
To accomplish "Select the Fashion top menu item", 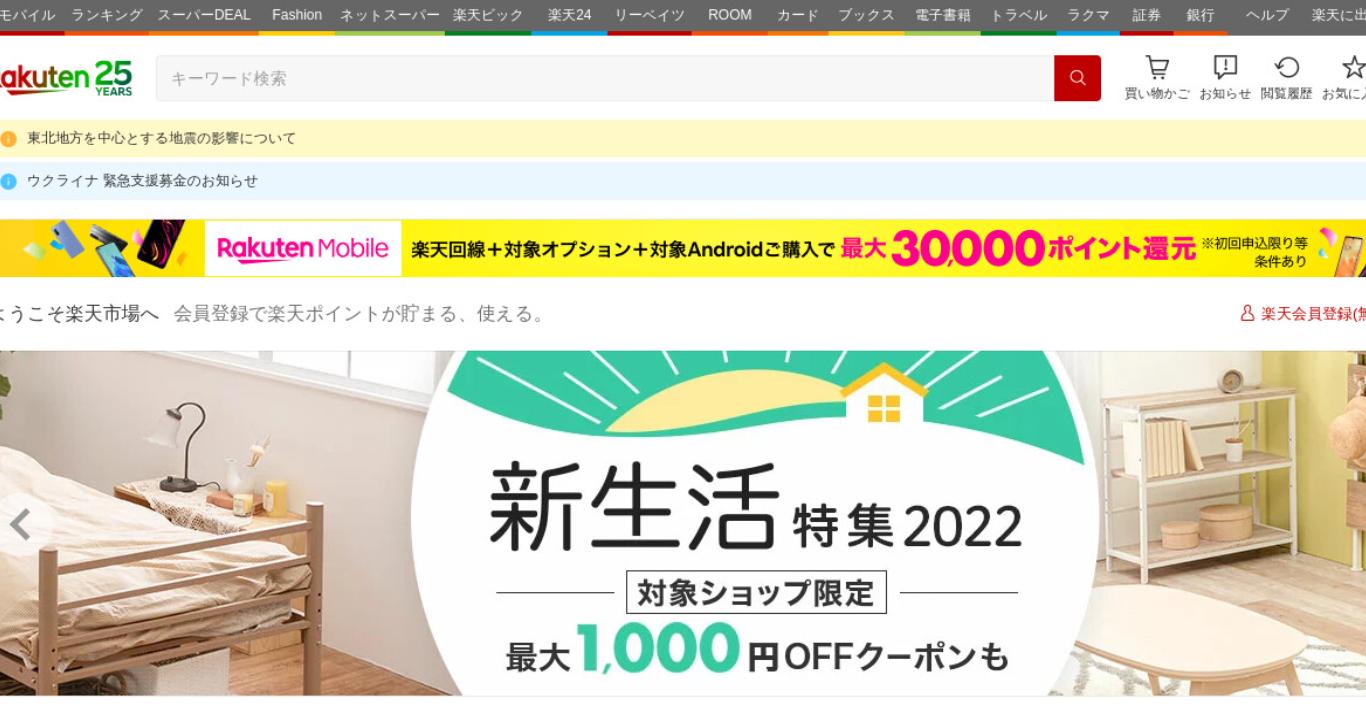I will [297, 15].
